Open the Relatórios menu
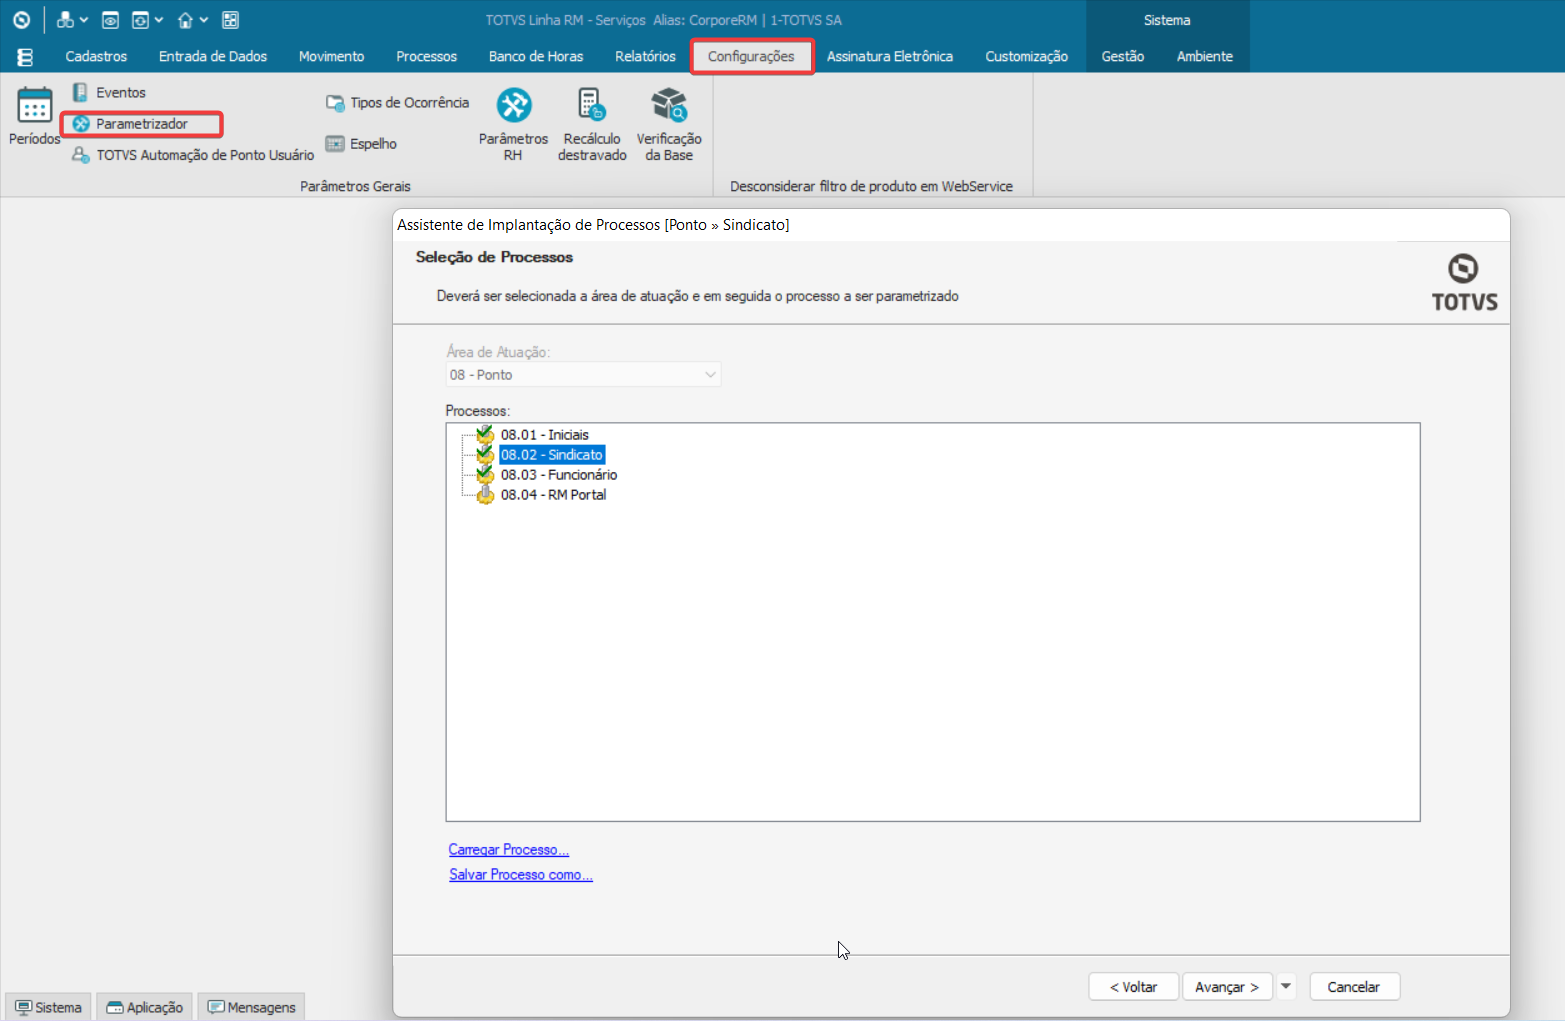The width and height of the screenshot is (1565, 1021). [x=645, y=57]
